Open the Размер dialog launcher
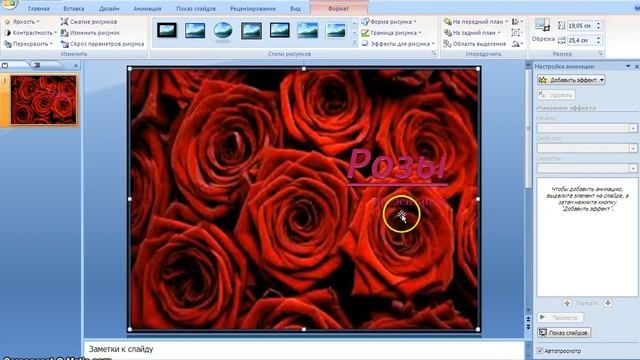Screen dimensions: 640x360 (600, 53)
